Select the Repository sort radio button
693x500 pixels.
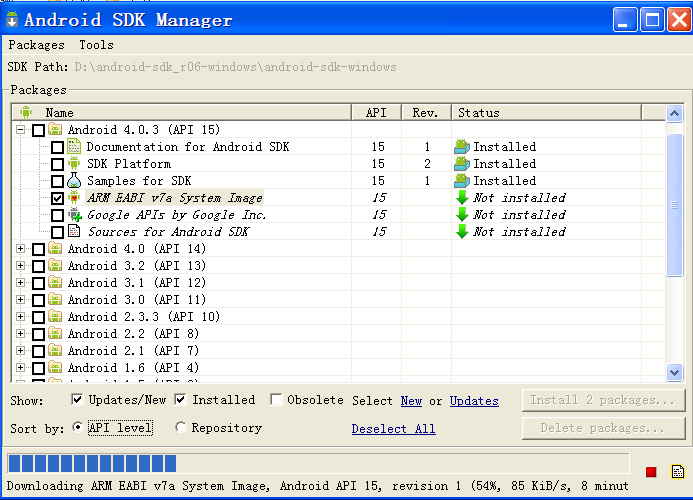point(181,428)
